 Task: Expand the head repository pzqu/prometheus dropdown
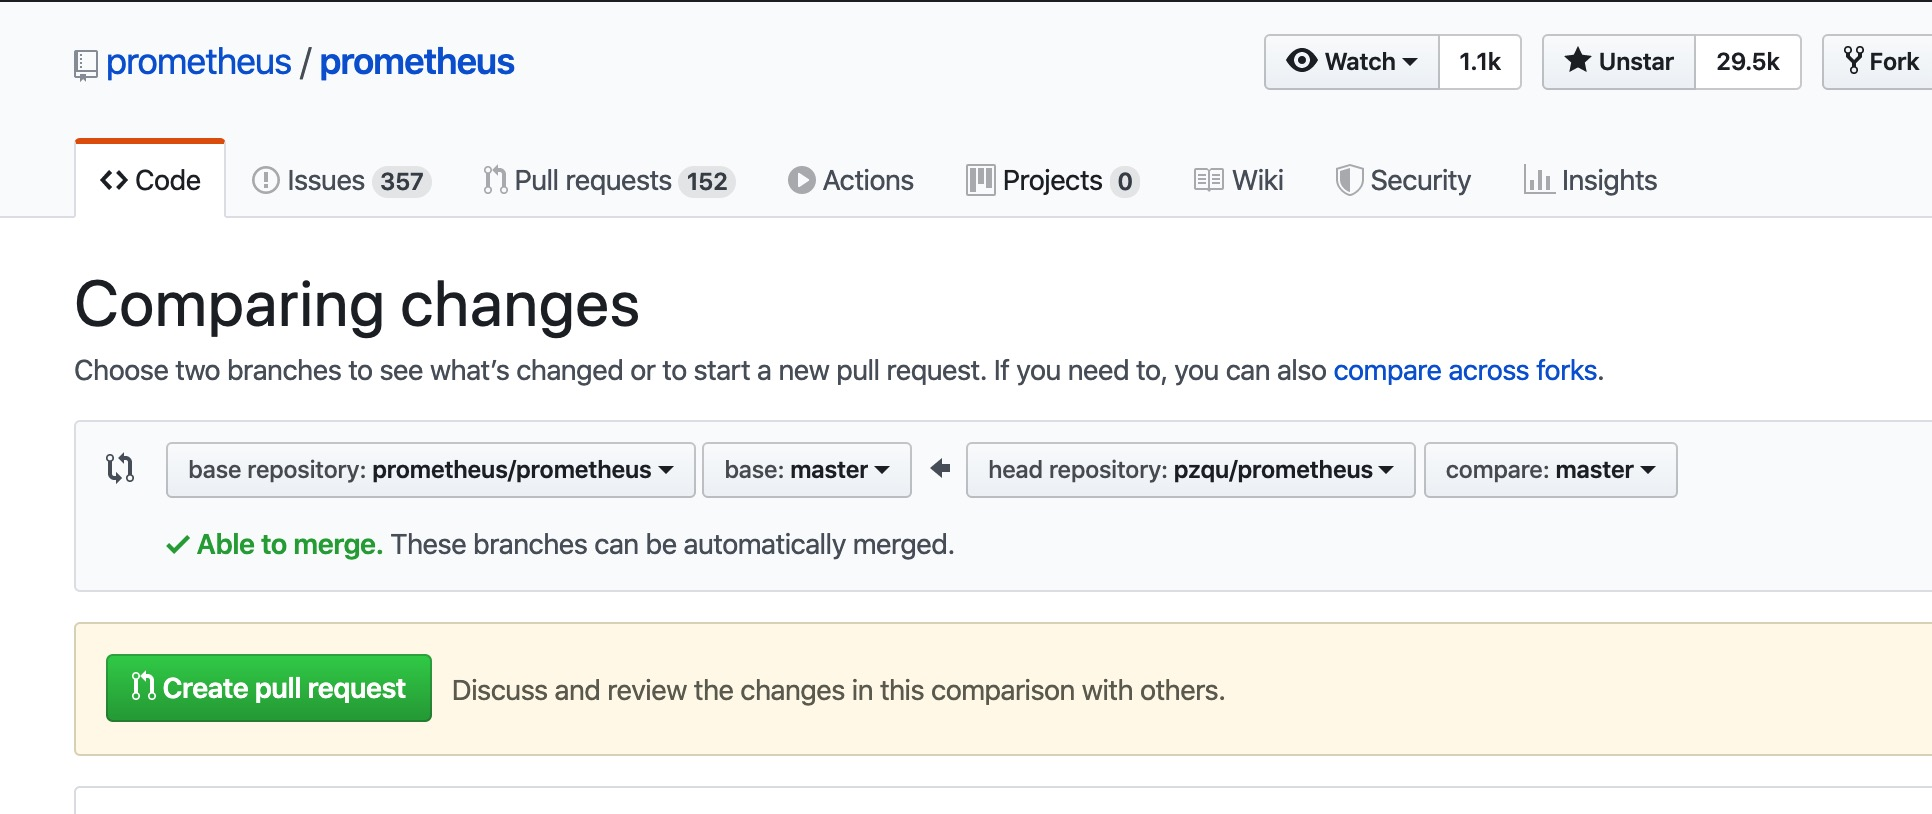coord(1190,470)
